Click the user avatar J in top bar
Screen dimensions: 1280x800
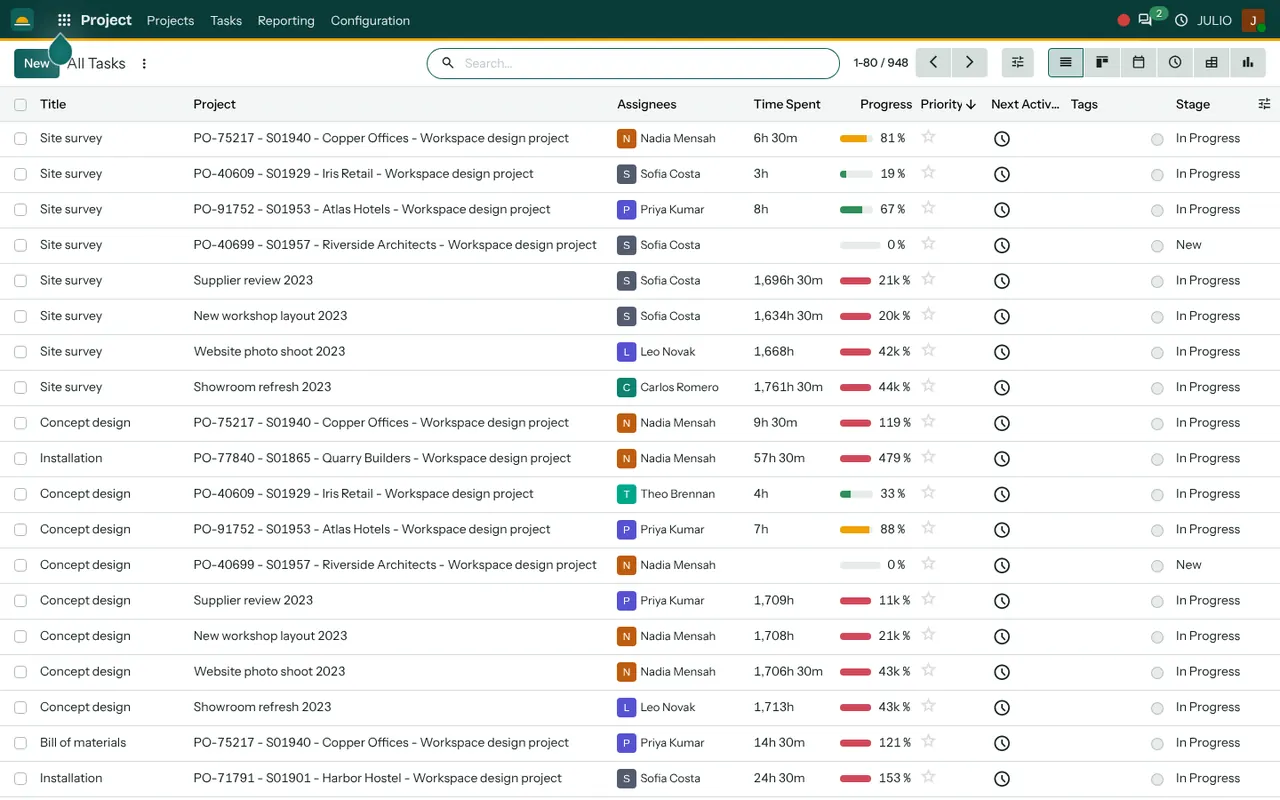[x=1253, y=20]
